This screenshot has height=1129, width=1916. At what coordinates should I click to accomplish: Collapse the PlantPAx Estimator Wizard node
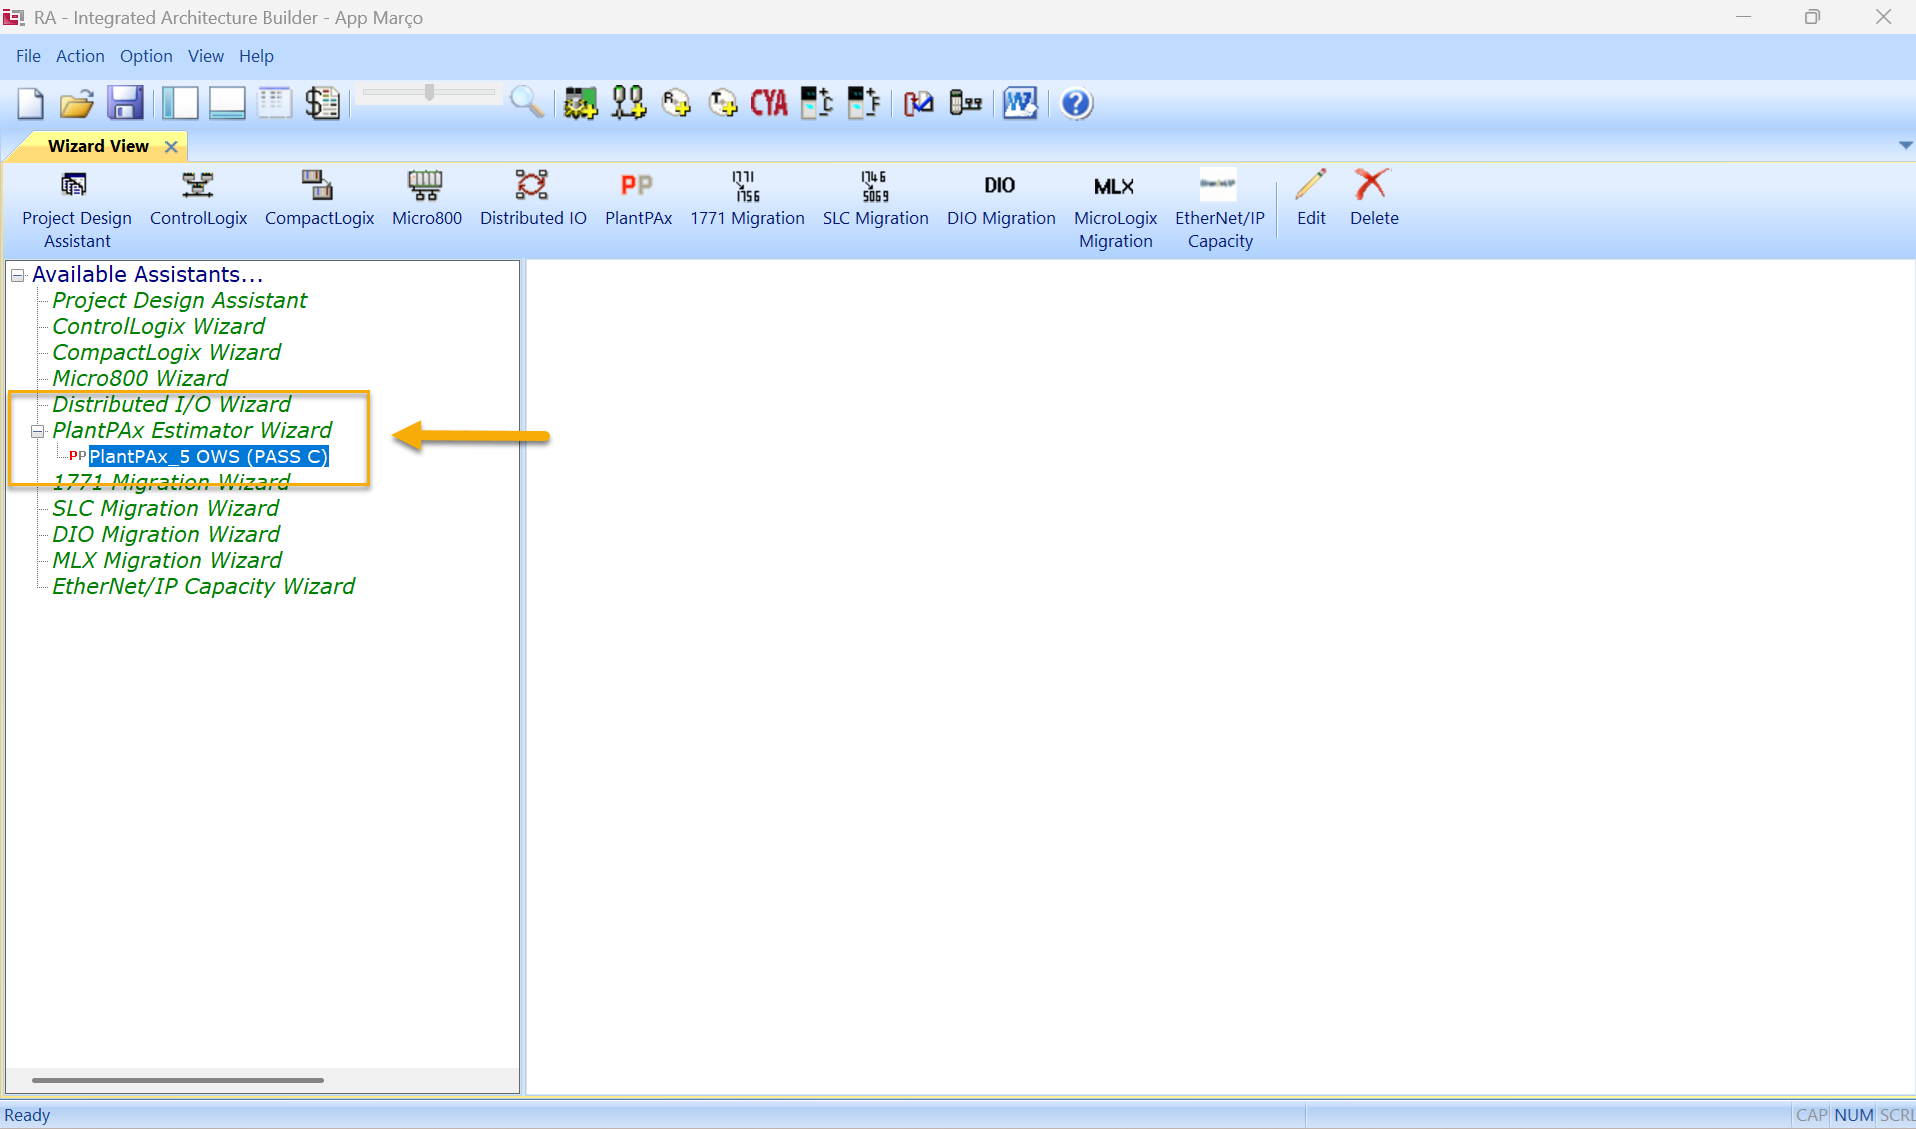38,431
